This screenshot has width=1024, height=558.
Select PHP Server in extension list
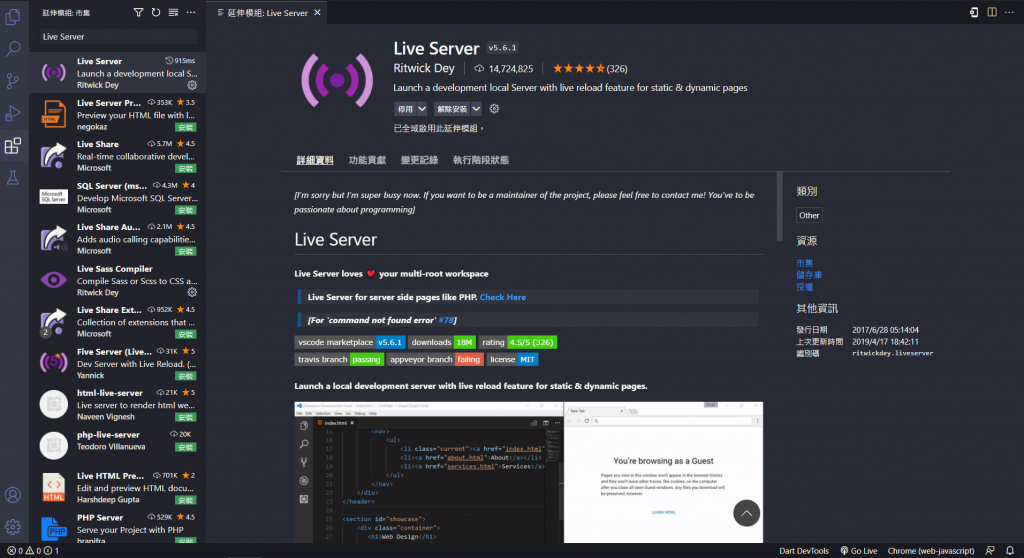[x=118, y=527]
